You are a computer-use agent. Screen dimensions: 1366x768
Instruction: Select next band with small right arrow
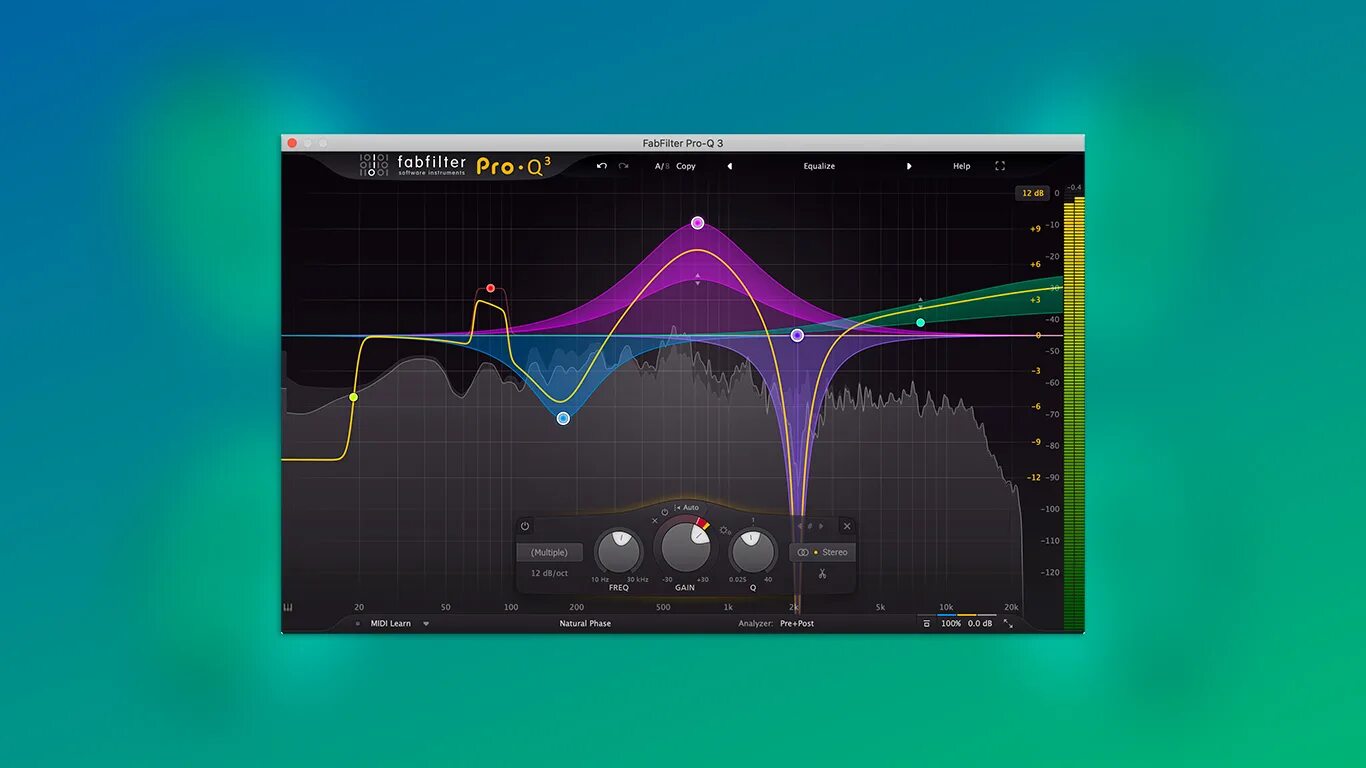tap(822, 526)
